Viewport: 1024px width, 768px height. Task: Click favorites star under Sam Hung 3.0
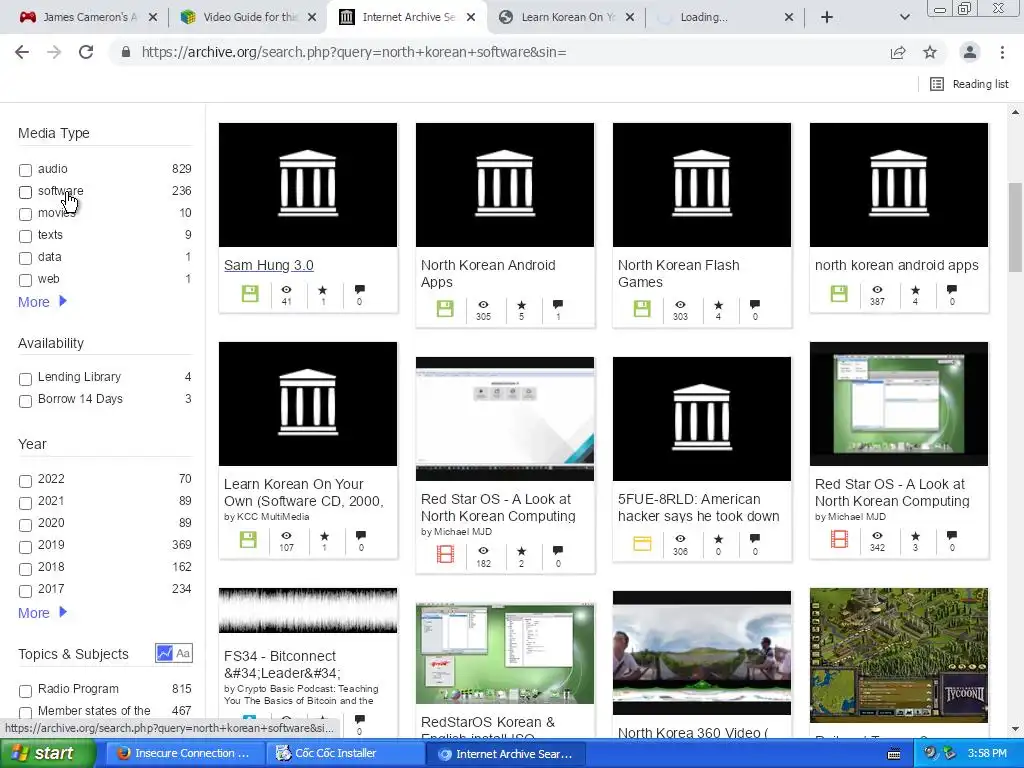pos(323,290)
